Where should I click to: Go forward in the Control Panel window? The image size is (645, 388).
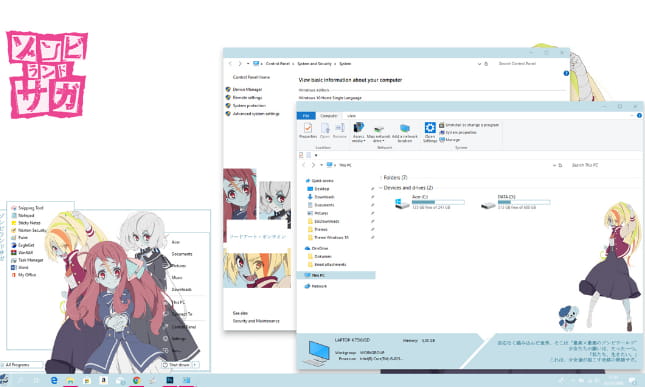(x=240, y=64)
